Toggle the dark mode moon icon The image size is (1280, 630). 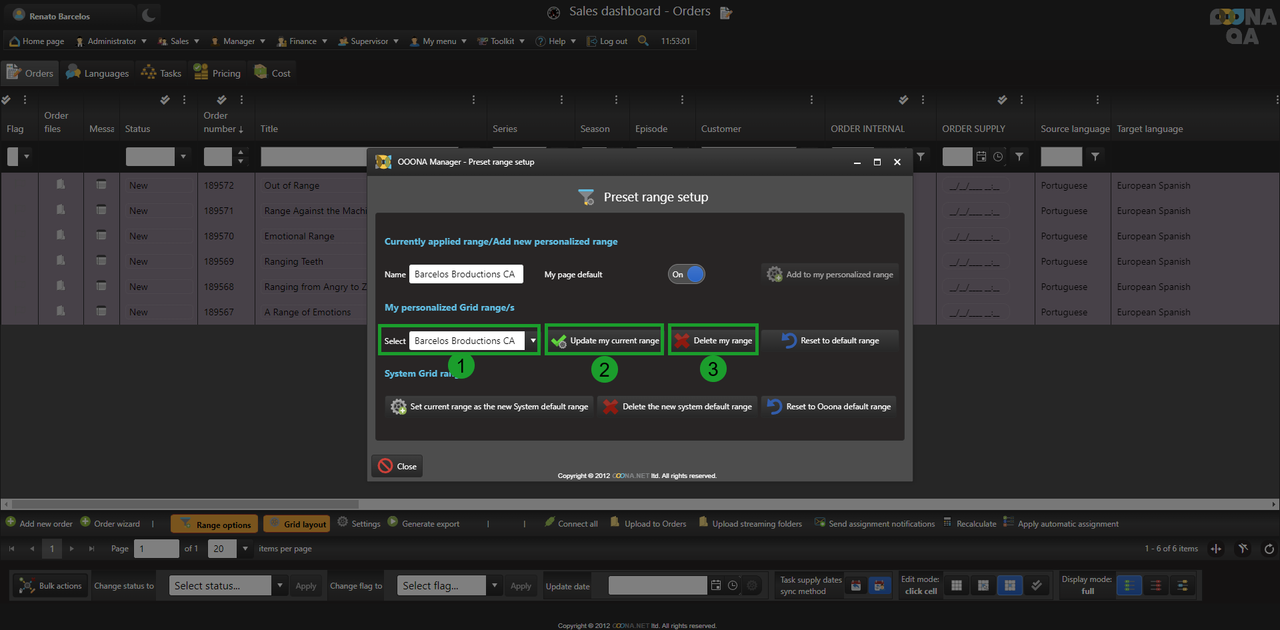(x=148, y=14)
